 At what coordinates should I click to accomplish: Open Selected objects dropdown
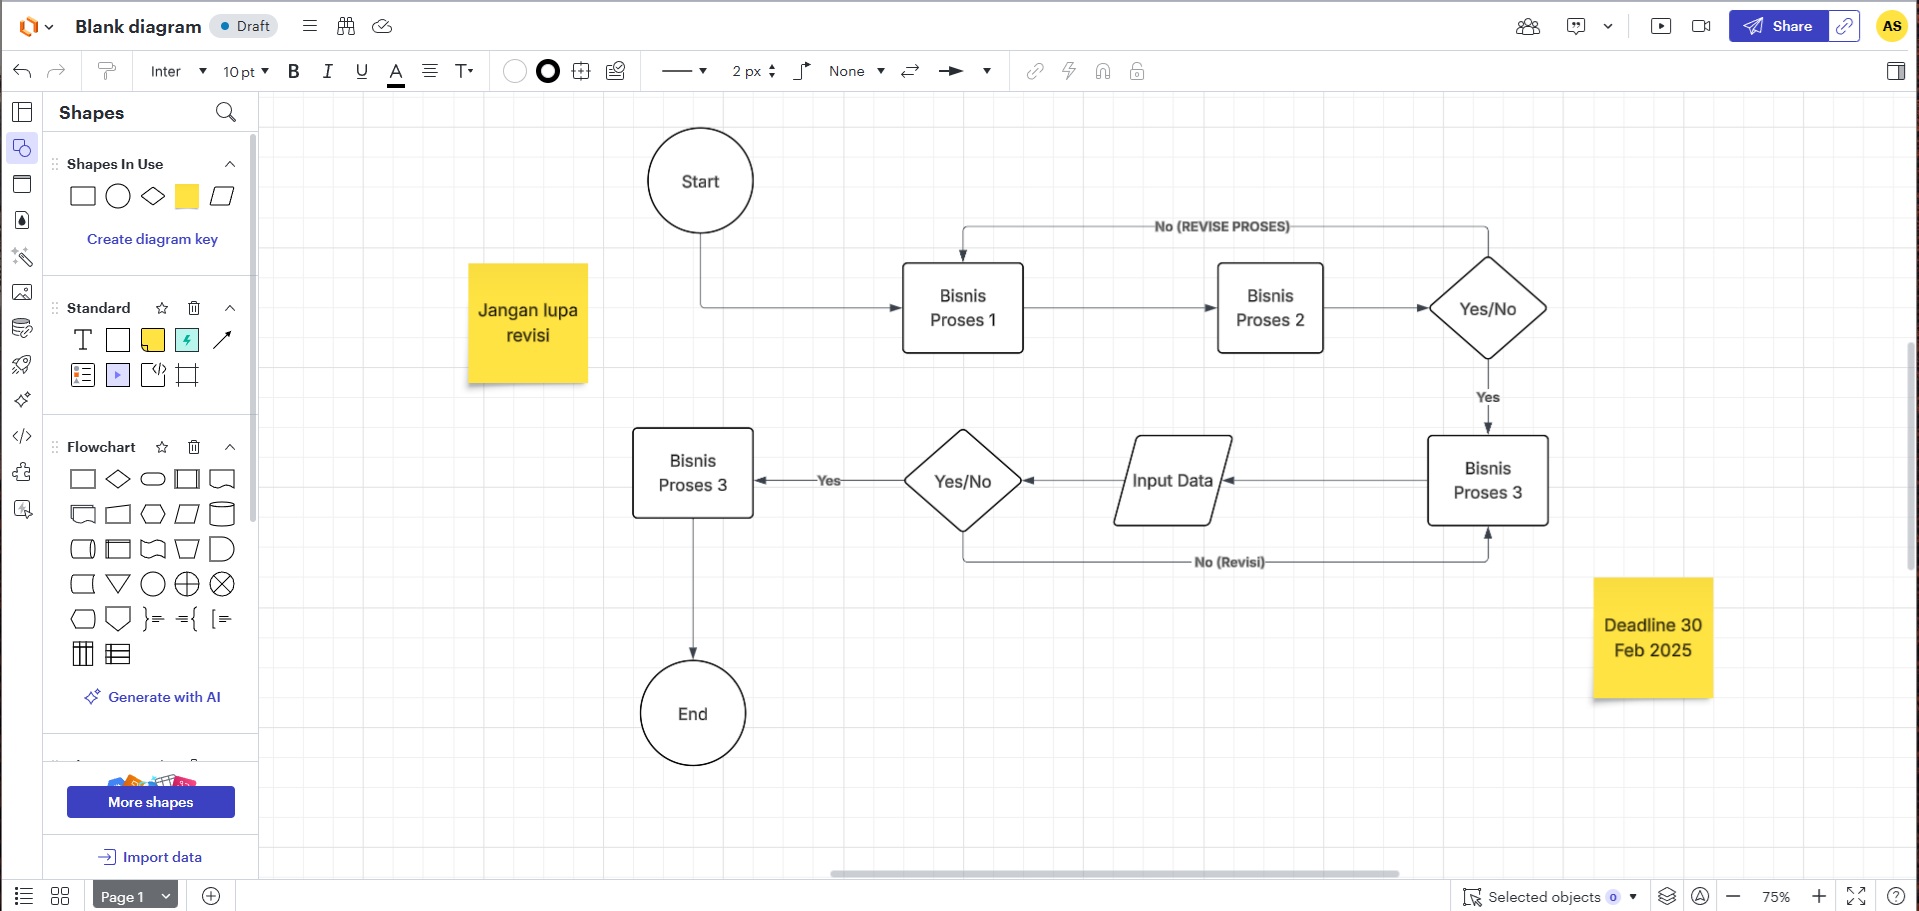click(1550, 897)
